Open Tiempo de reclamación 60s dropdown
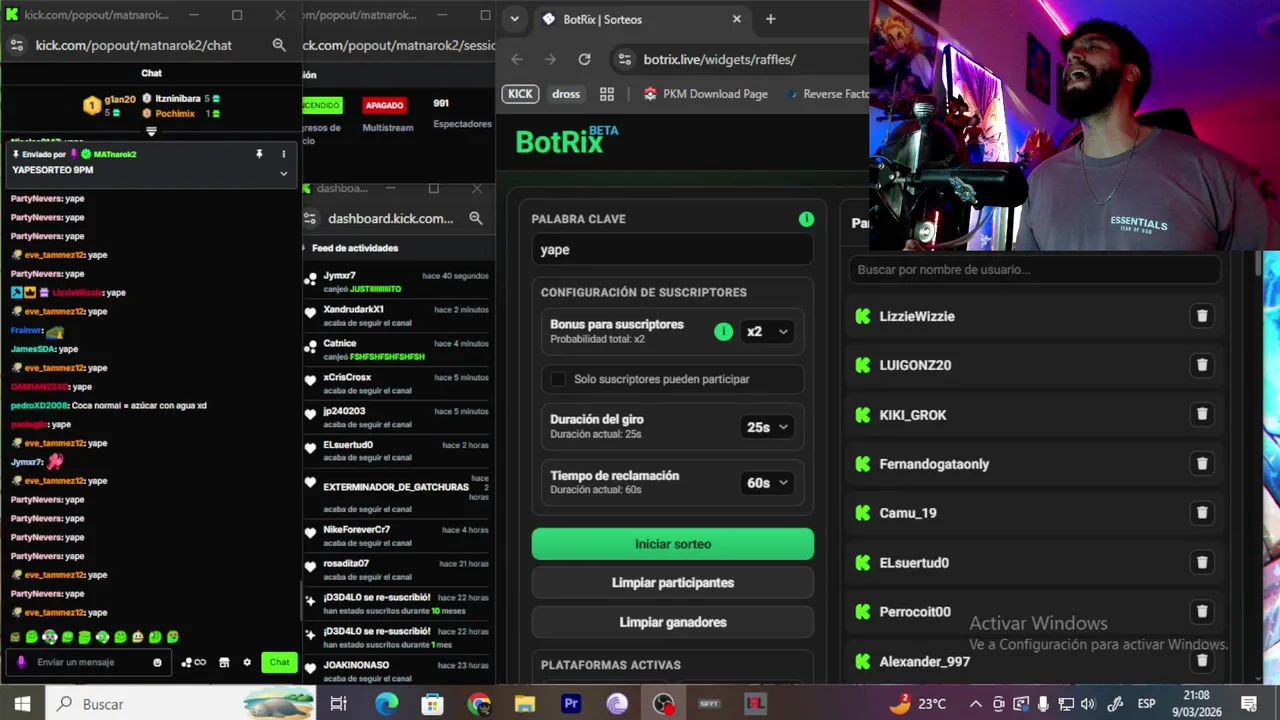The width and height of the screenshot is (1280, 720). click(767, 483)
